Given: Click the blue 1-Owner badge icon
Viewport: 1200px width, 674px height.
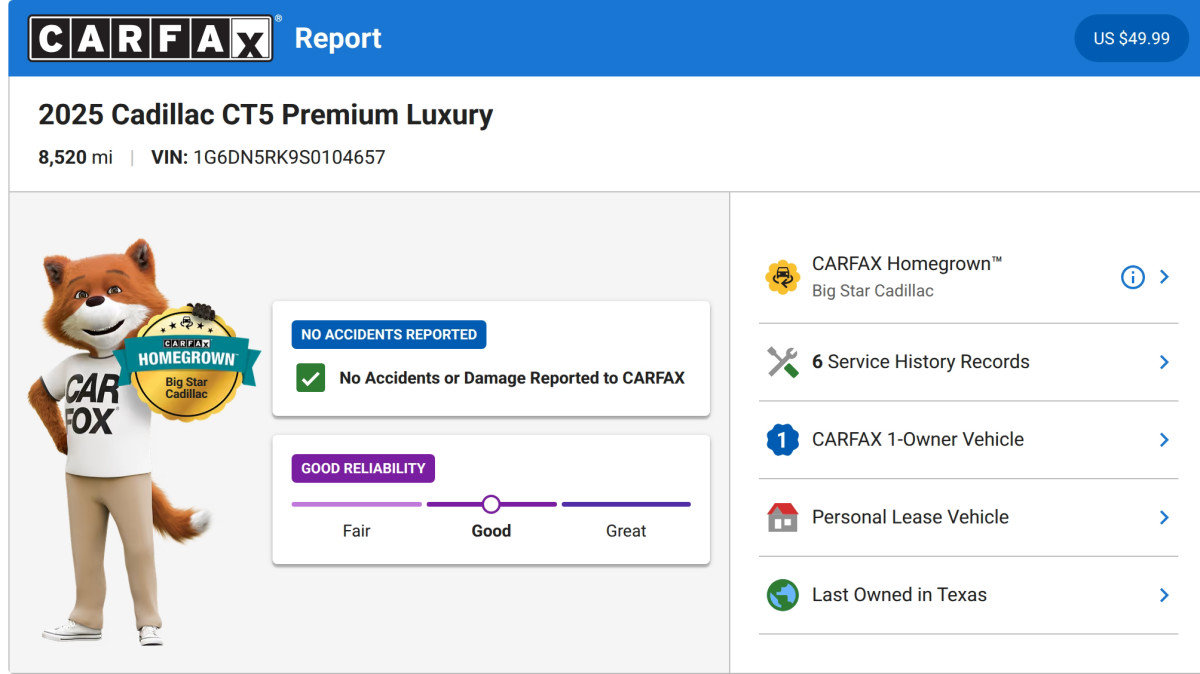Looking at the screenshot, I should tap(782, 440).
